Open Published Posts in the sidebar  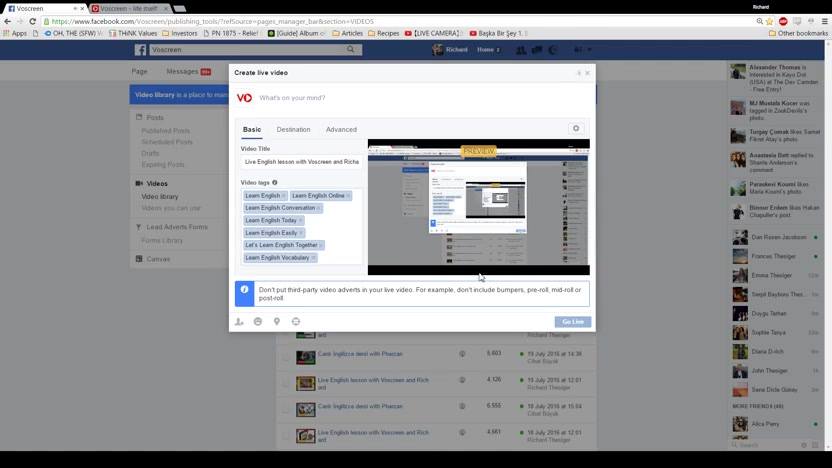166,131
